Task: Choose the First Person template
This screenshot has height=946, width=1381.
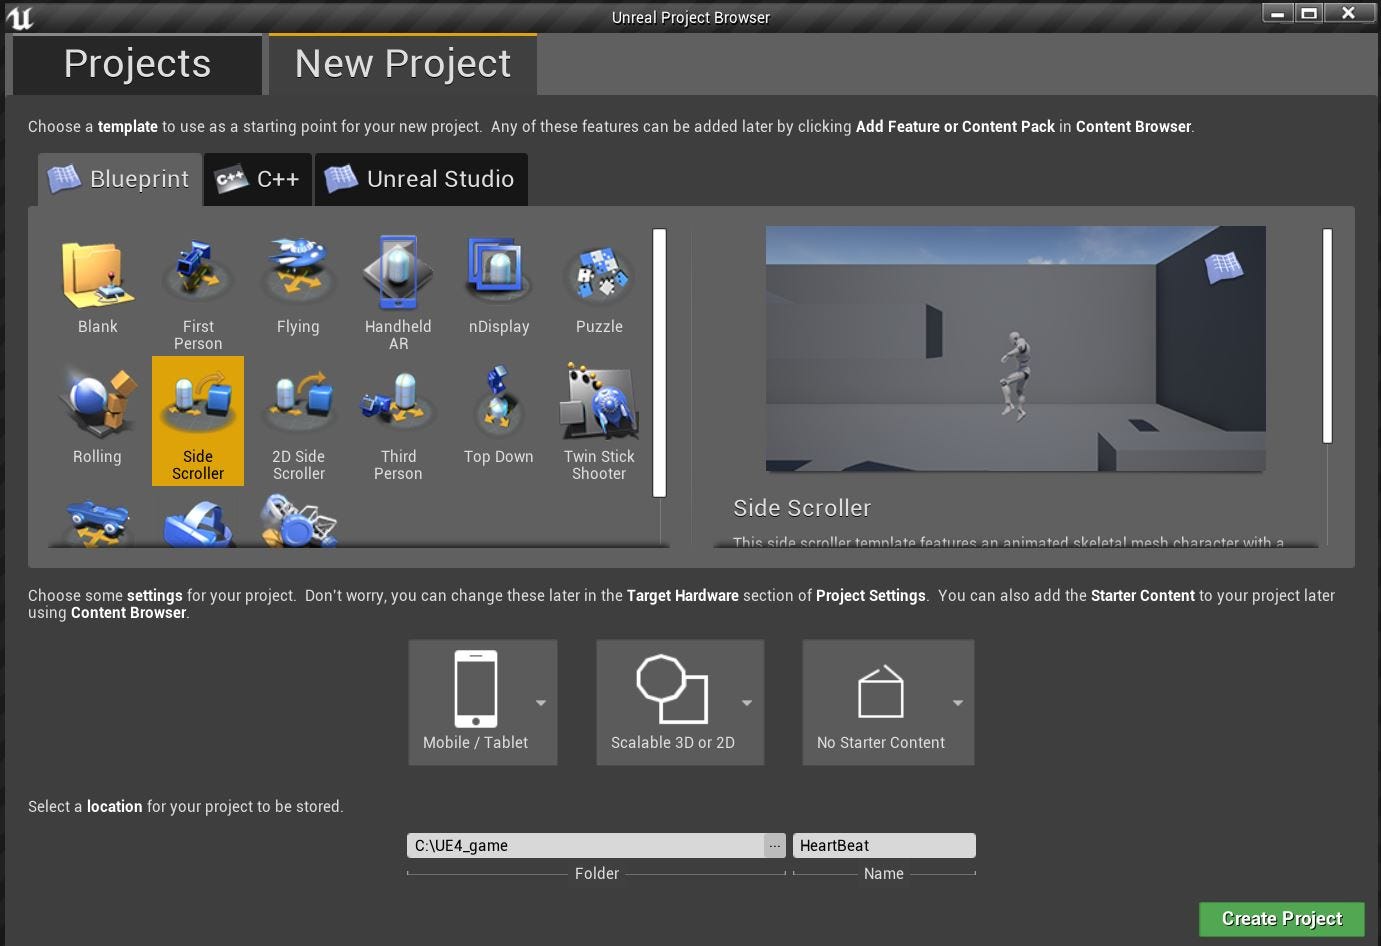Action: [x=197, y=285]
